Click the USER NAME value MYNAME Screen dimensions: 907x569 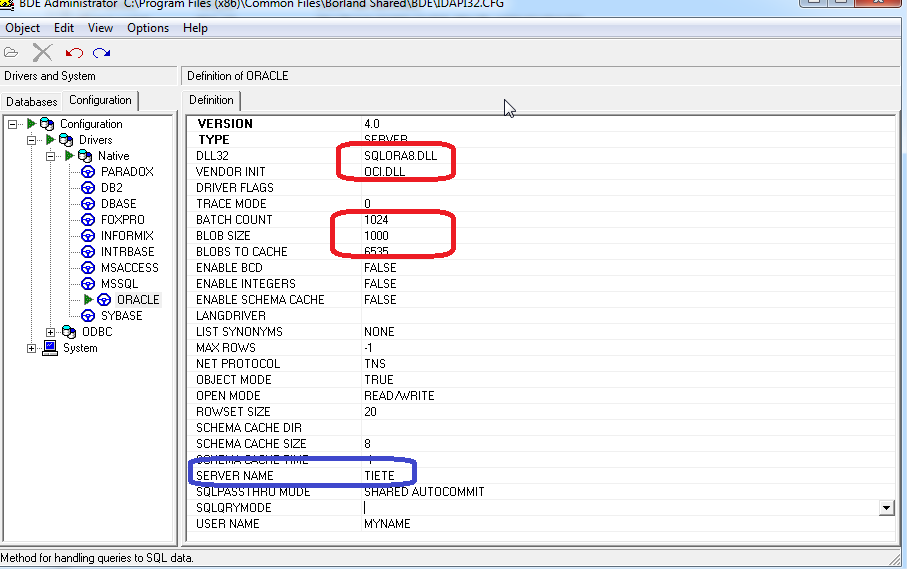point(387,524)
